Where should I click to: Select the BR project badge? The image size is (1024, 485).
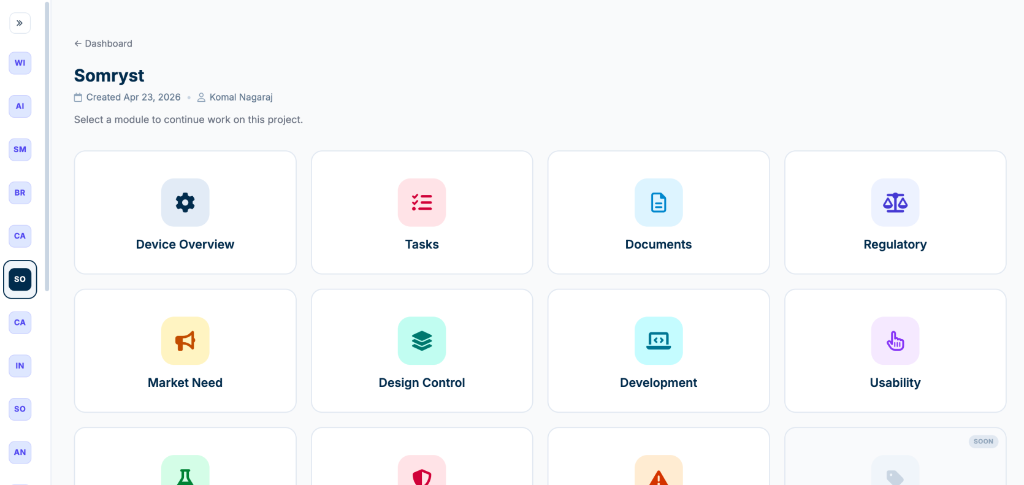coord(20,193)
